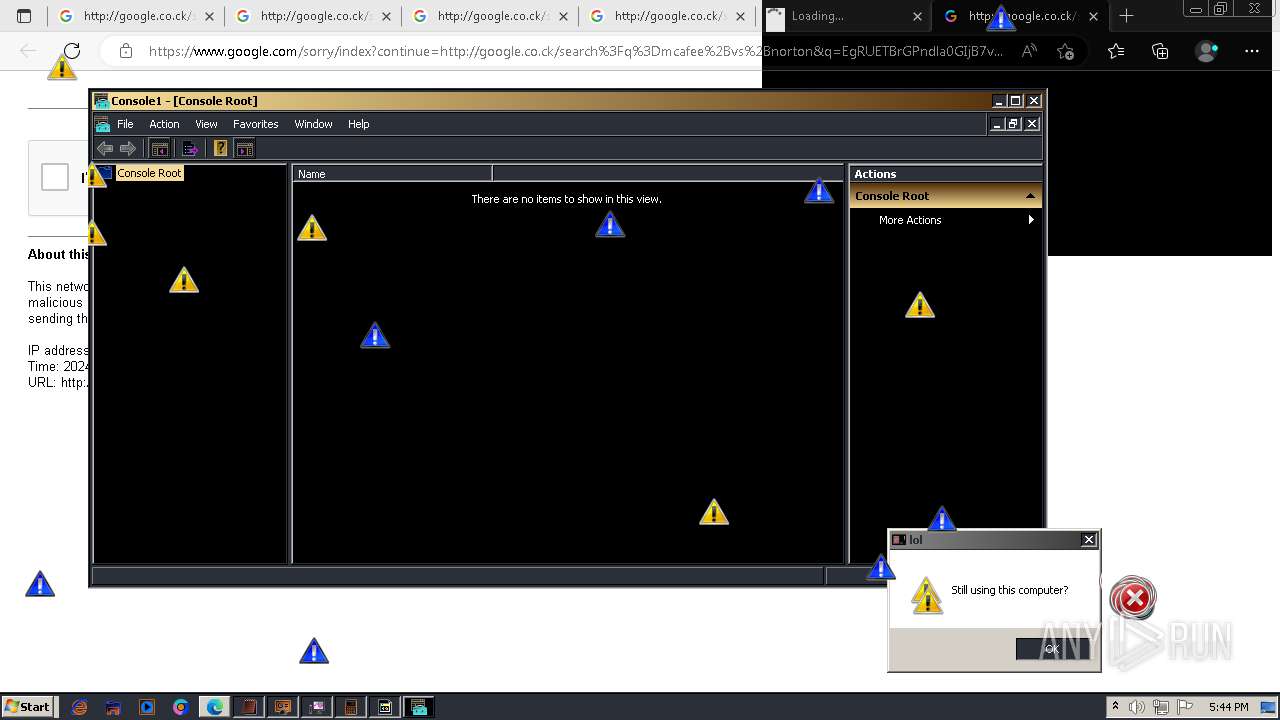The image size is (1280, 720).
Task: Toggle Show/Hide Action Pane toolbar icon
Action: (245, 149)
